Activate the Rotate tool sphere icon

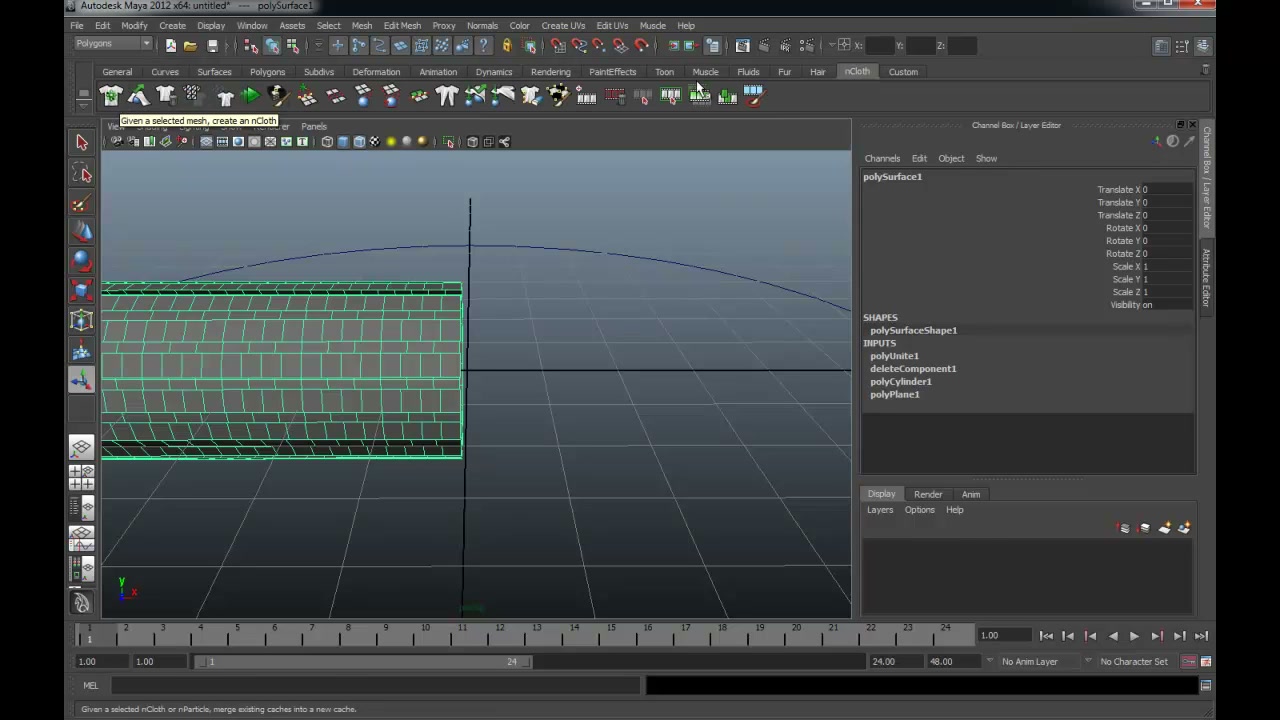82,261
